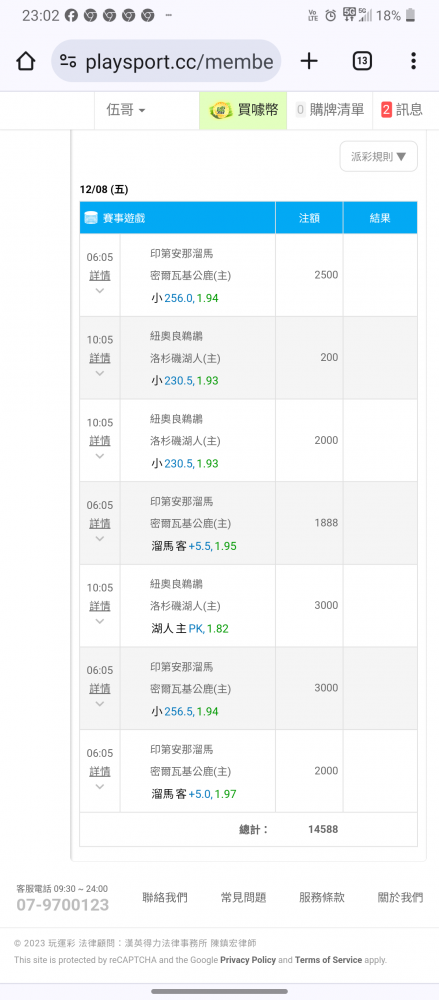Open a new tab with the plus icon
439x1000 pixels.
(309, 61)
